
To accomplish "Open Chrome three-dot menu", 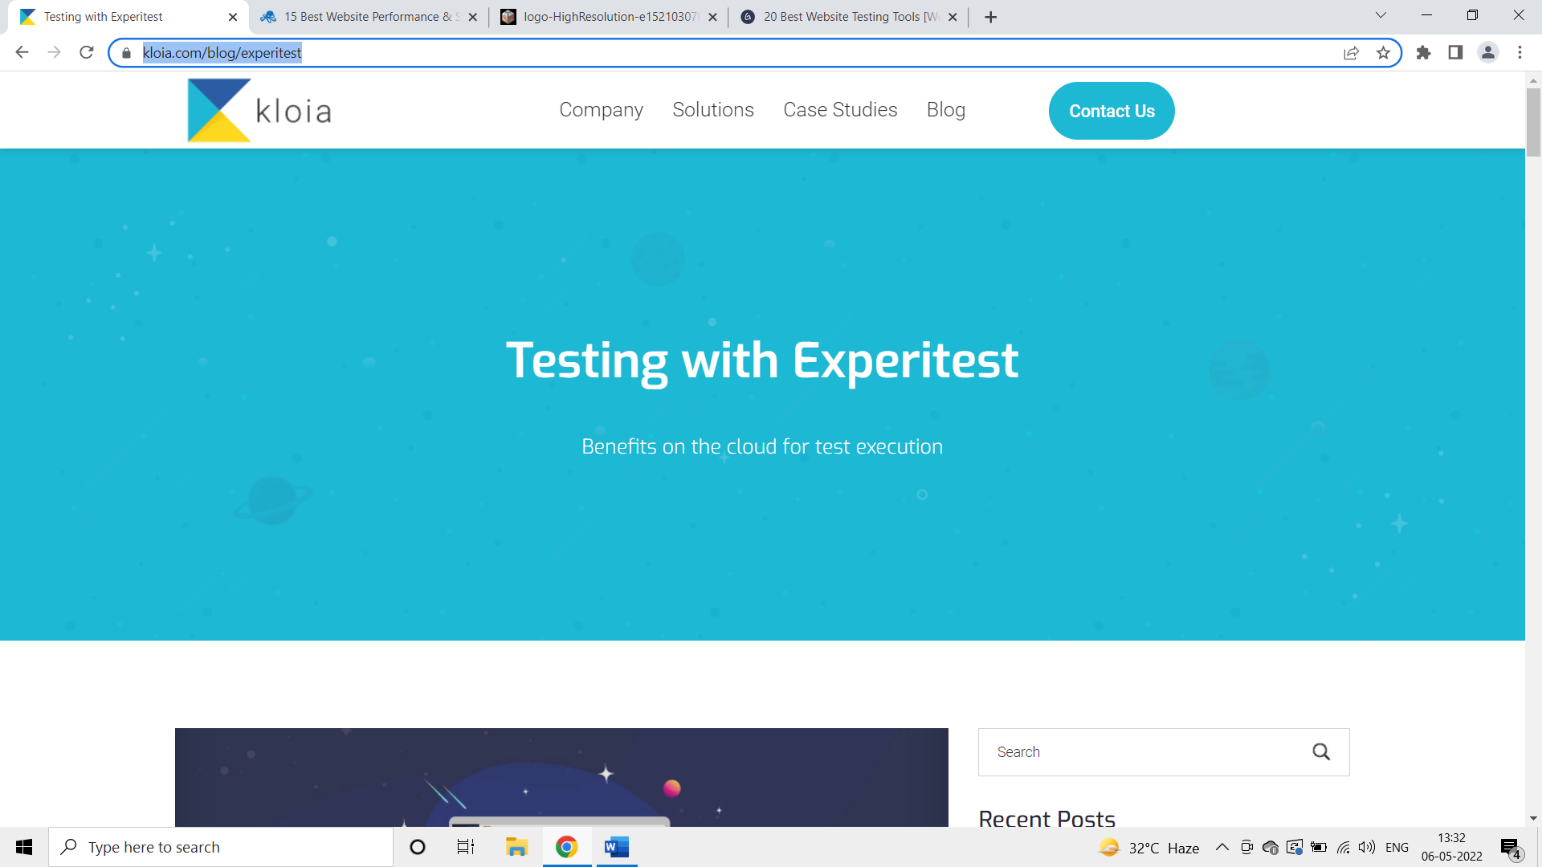I will click(1520, 53).
